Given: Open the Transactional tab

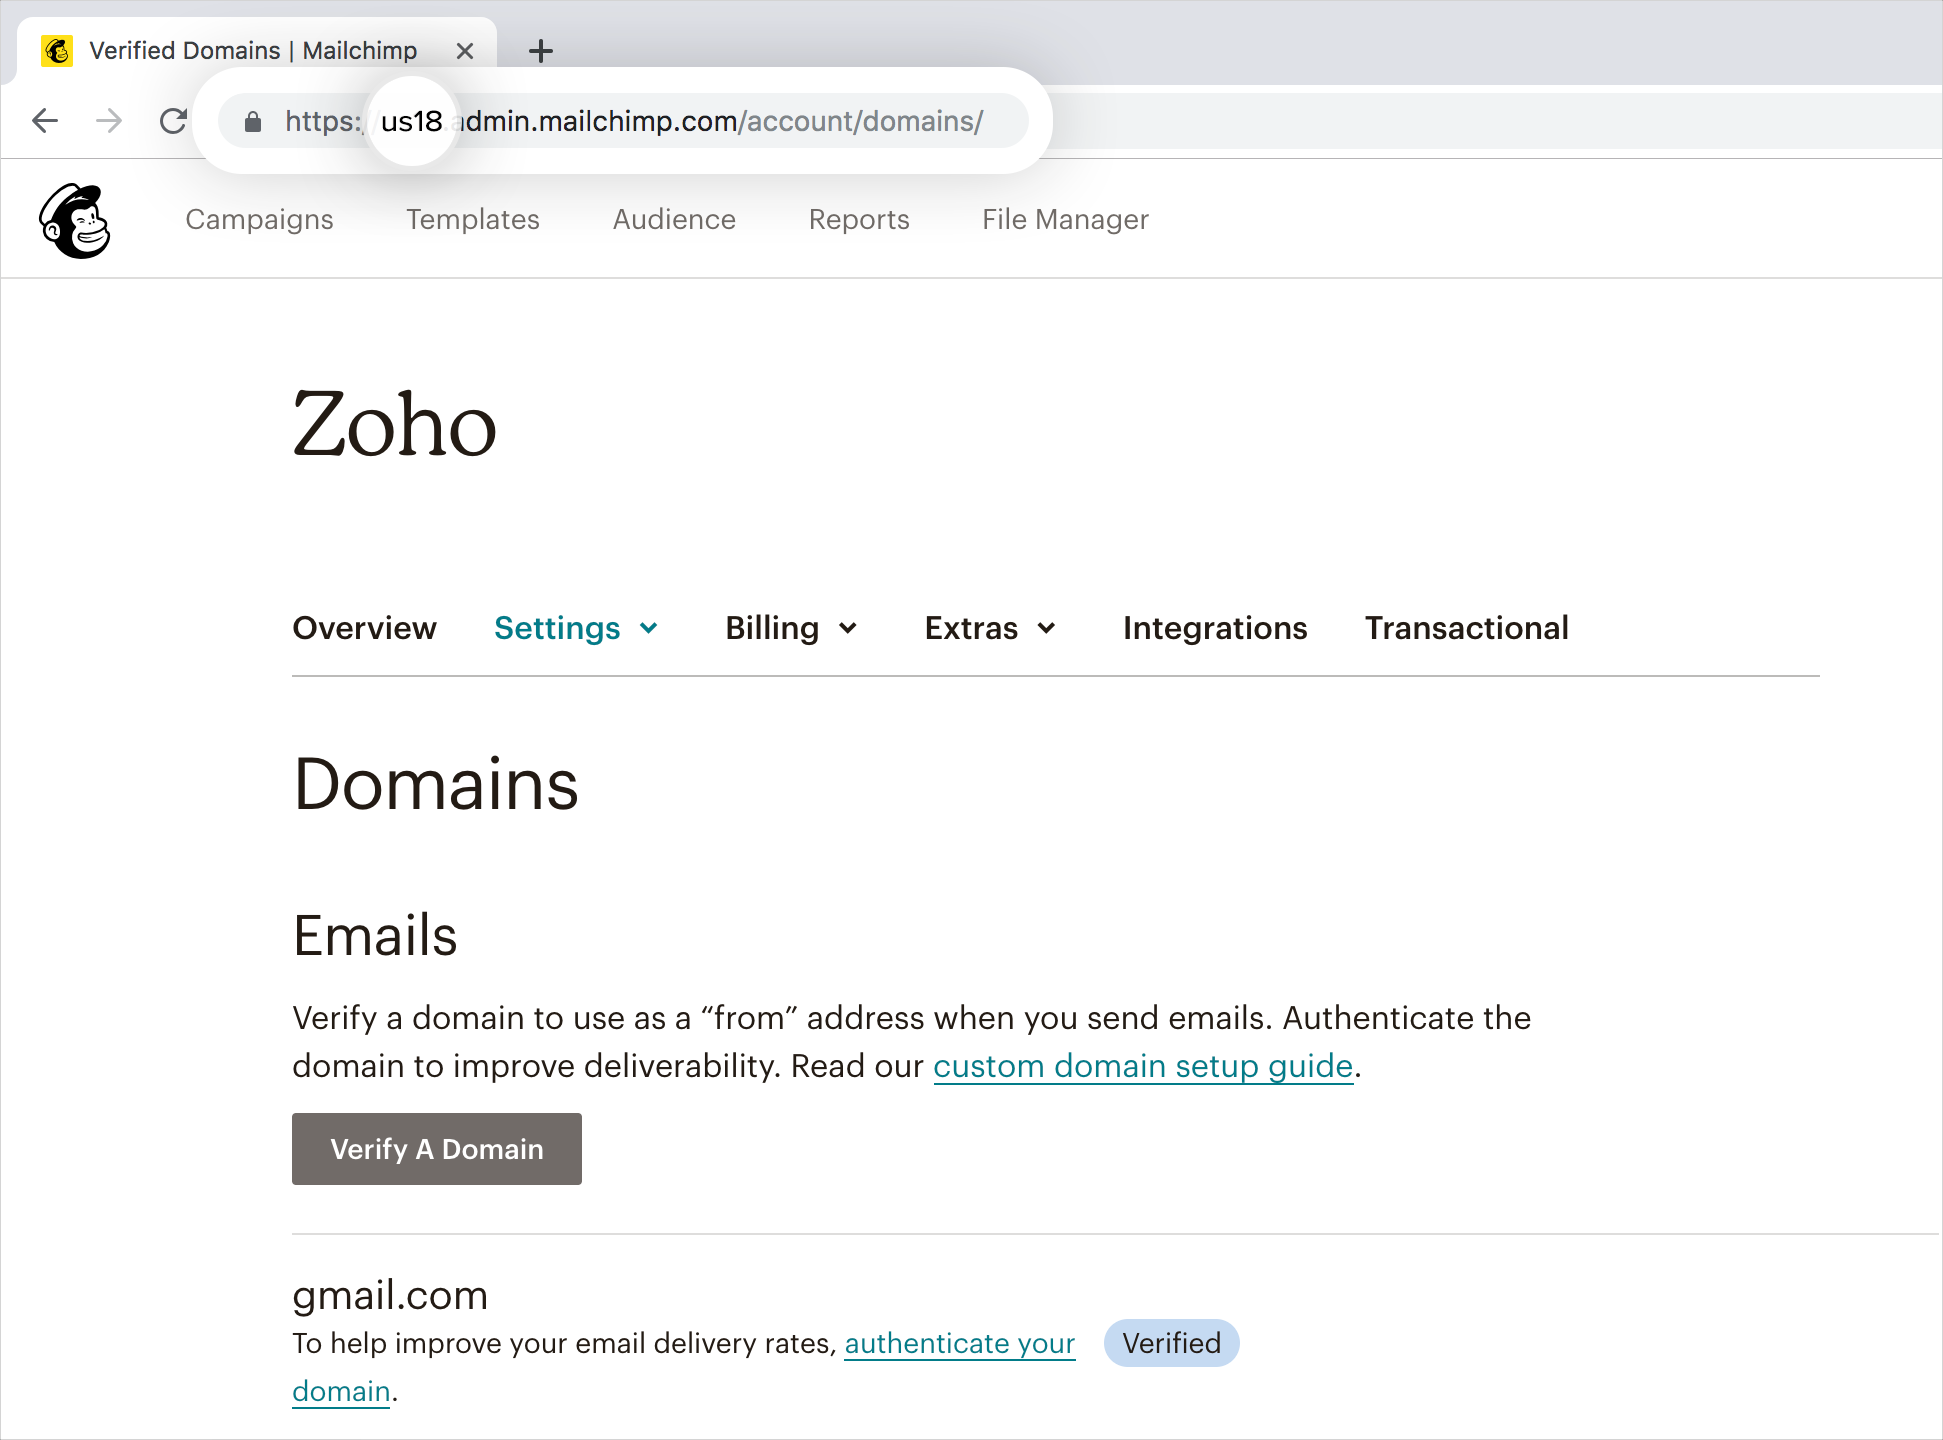Looking at the screenshot, I should [1466, 628].
